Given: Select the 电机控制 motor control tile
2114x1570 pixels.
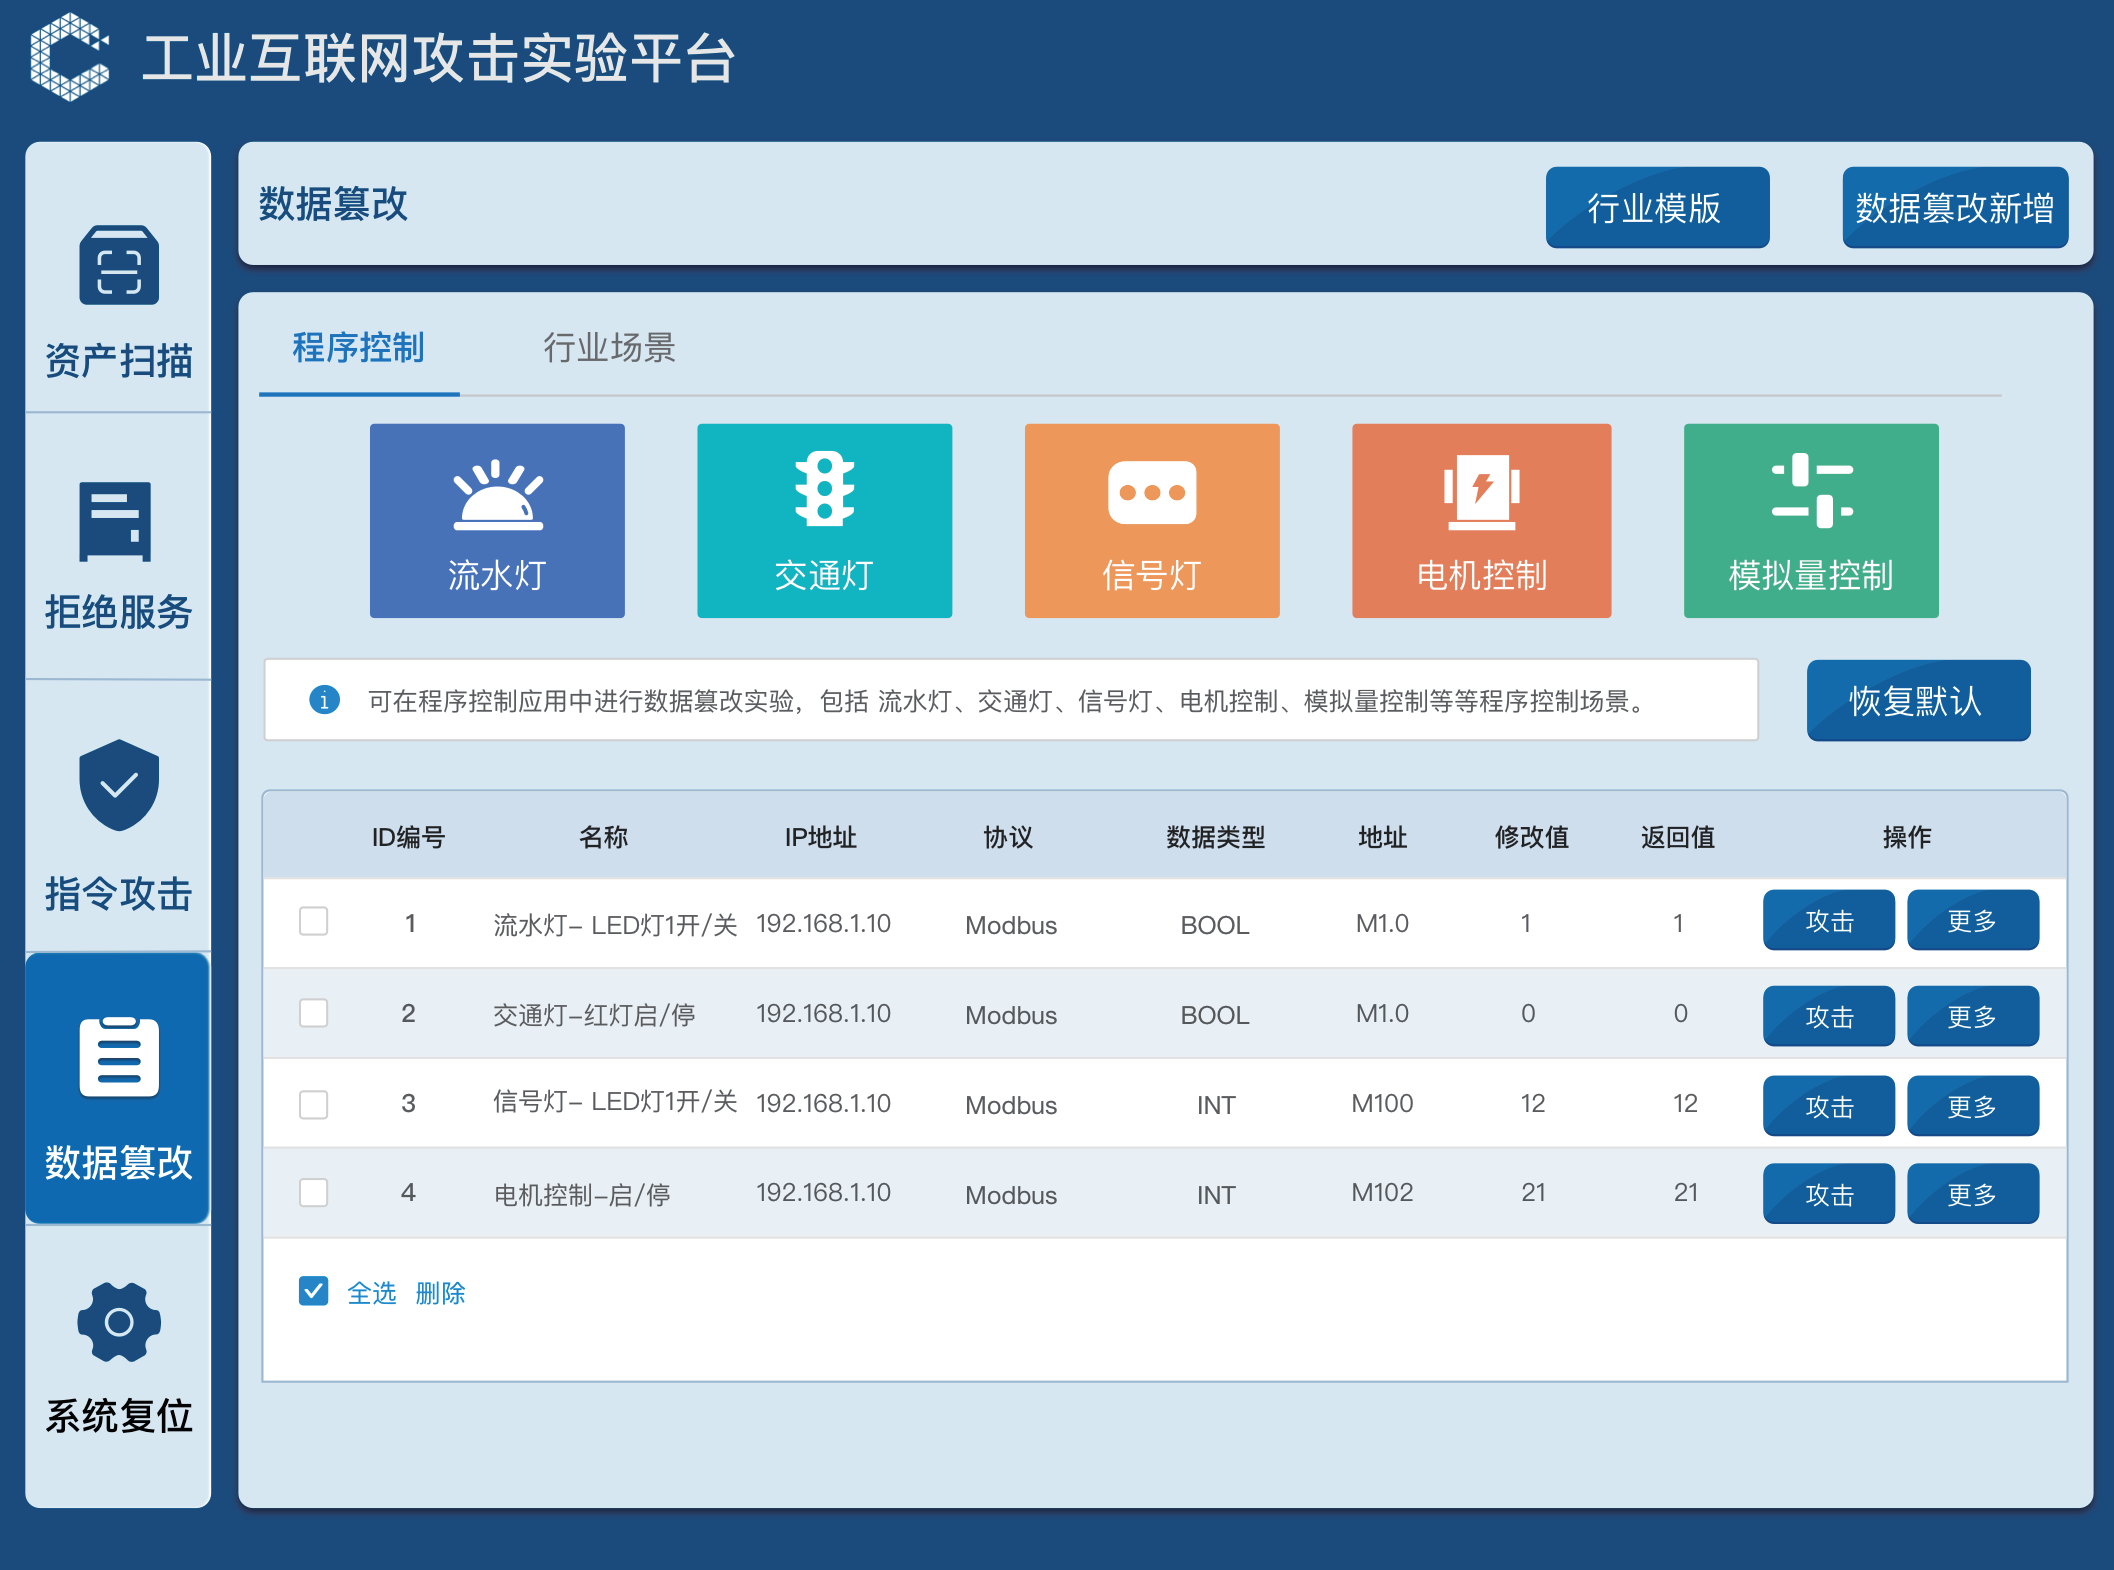Looking at the screenshot, I should [1481, 520].
